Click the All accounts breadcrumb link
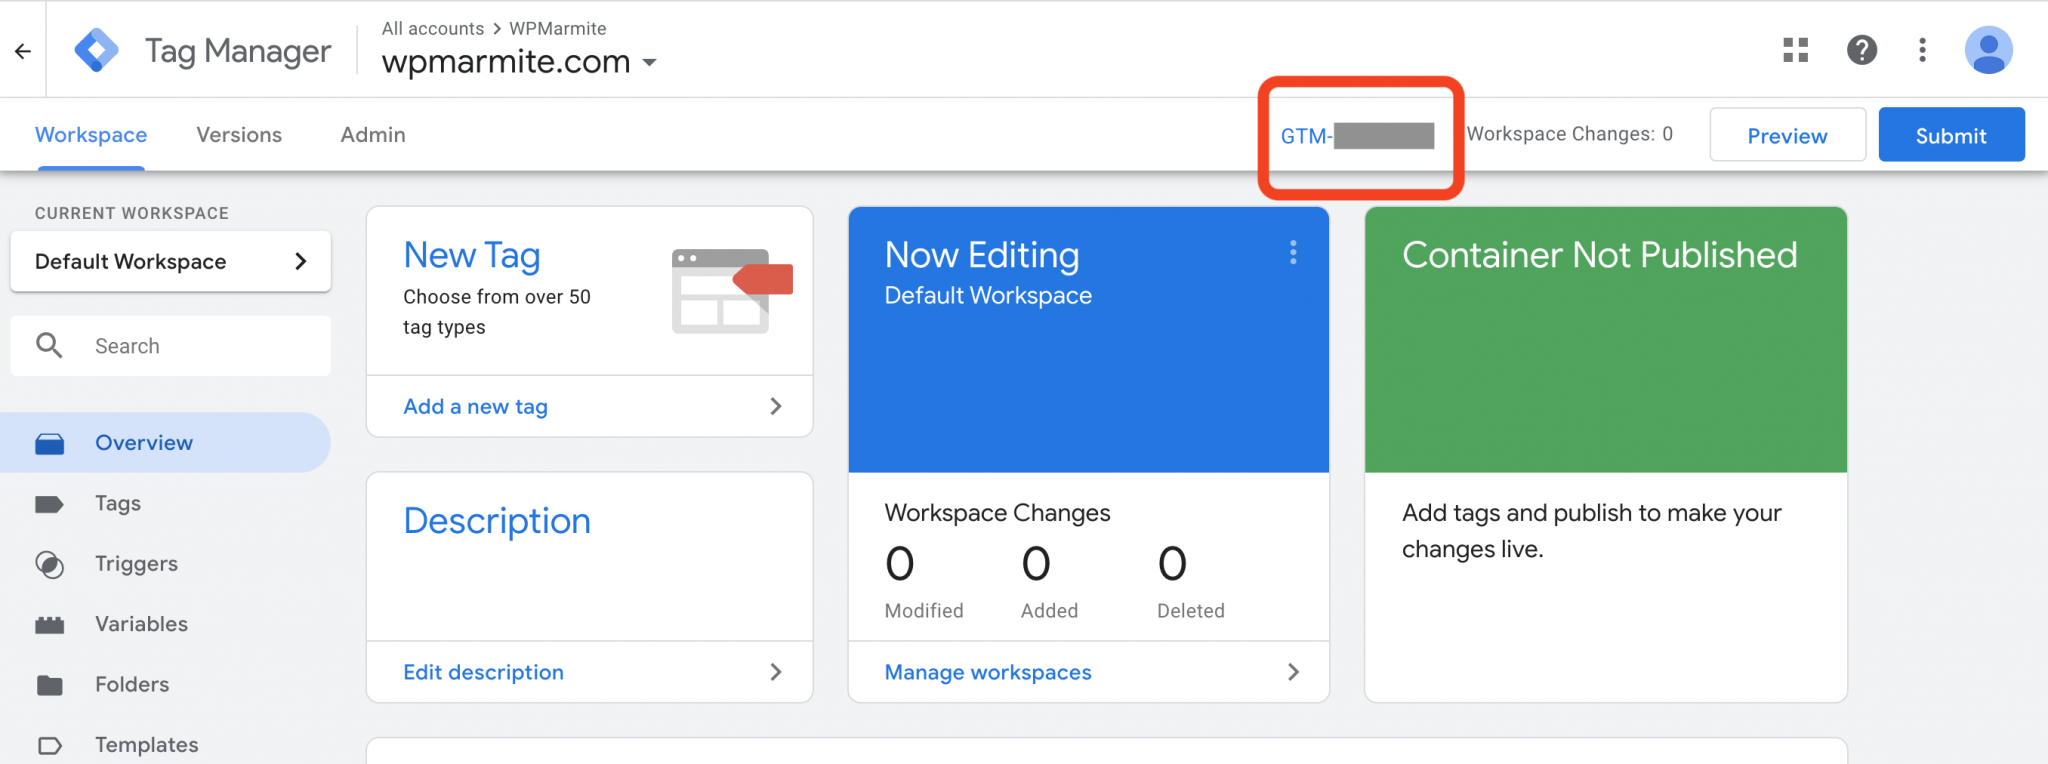Image resolution: width=2048 pixels, height=764 pixels. coord(433,28)
